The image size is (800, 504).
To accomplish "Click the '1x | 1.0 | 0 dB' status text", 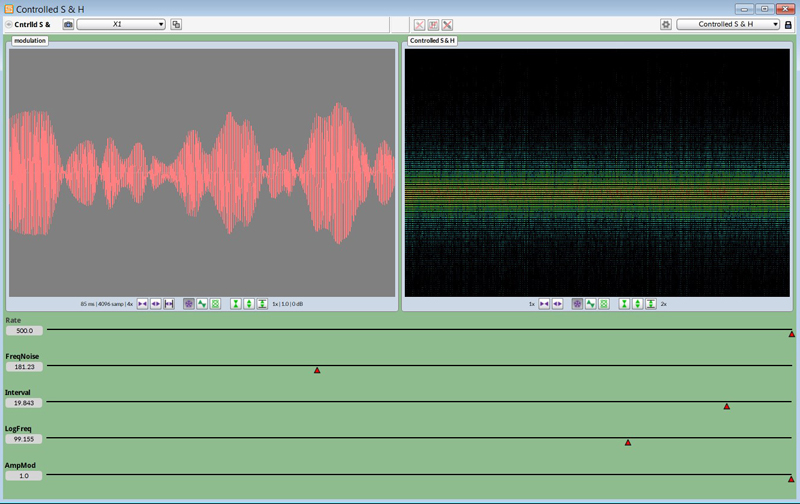I will [x=287, y=304].
